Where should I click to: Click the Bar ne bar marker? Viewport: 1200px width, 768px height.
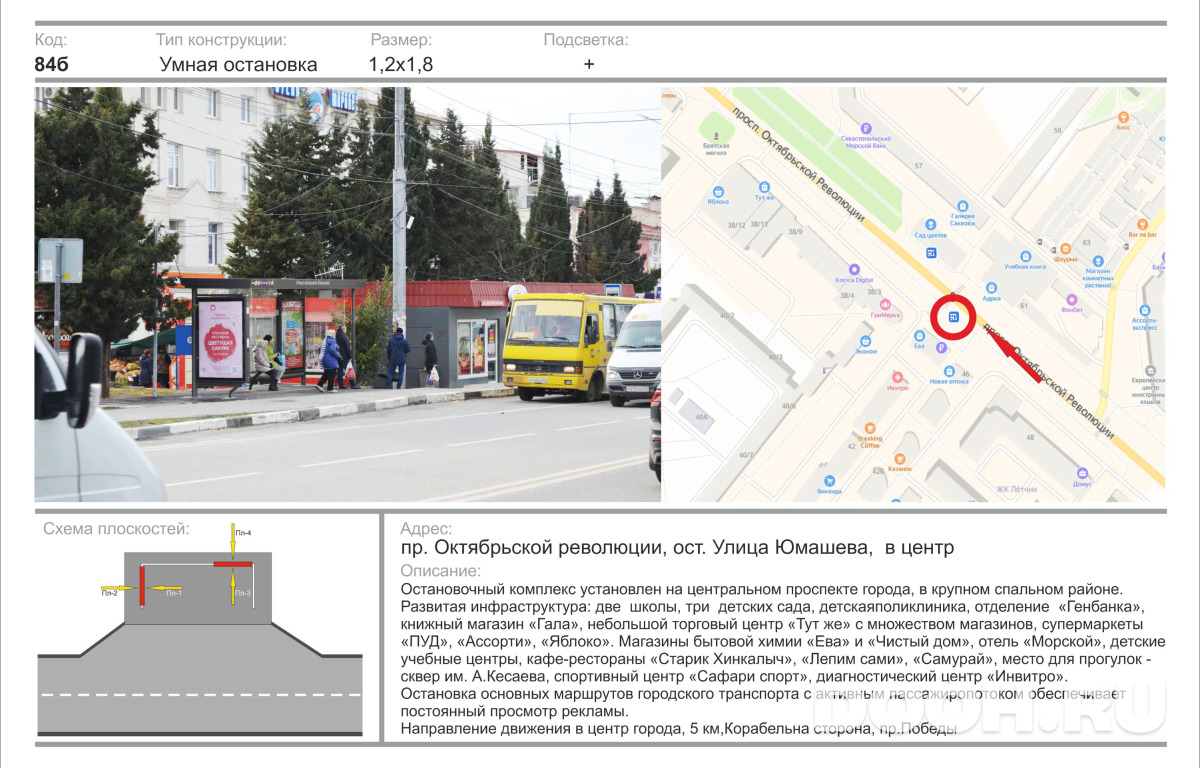tap(1142, 223)
